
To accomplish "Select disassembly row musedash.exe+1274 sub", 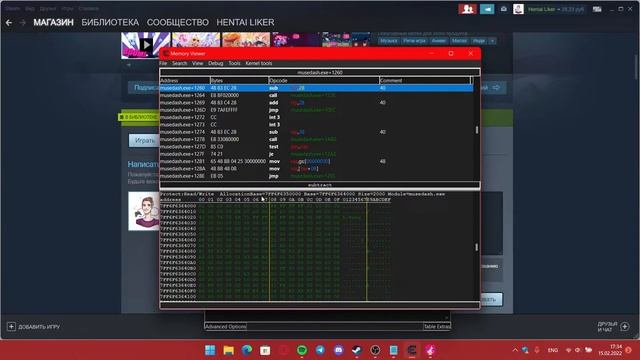I will click(x=316, y=132).
